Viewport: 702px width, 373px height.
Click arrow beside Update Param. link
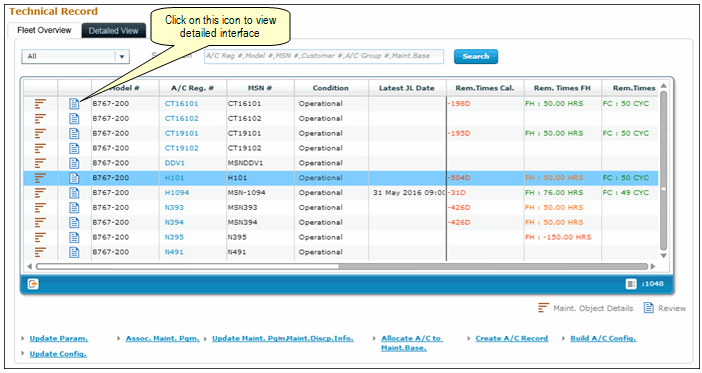coord(23,339)
